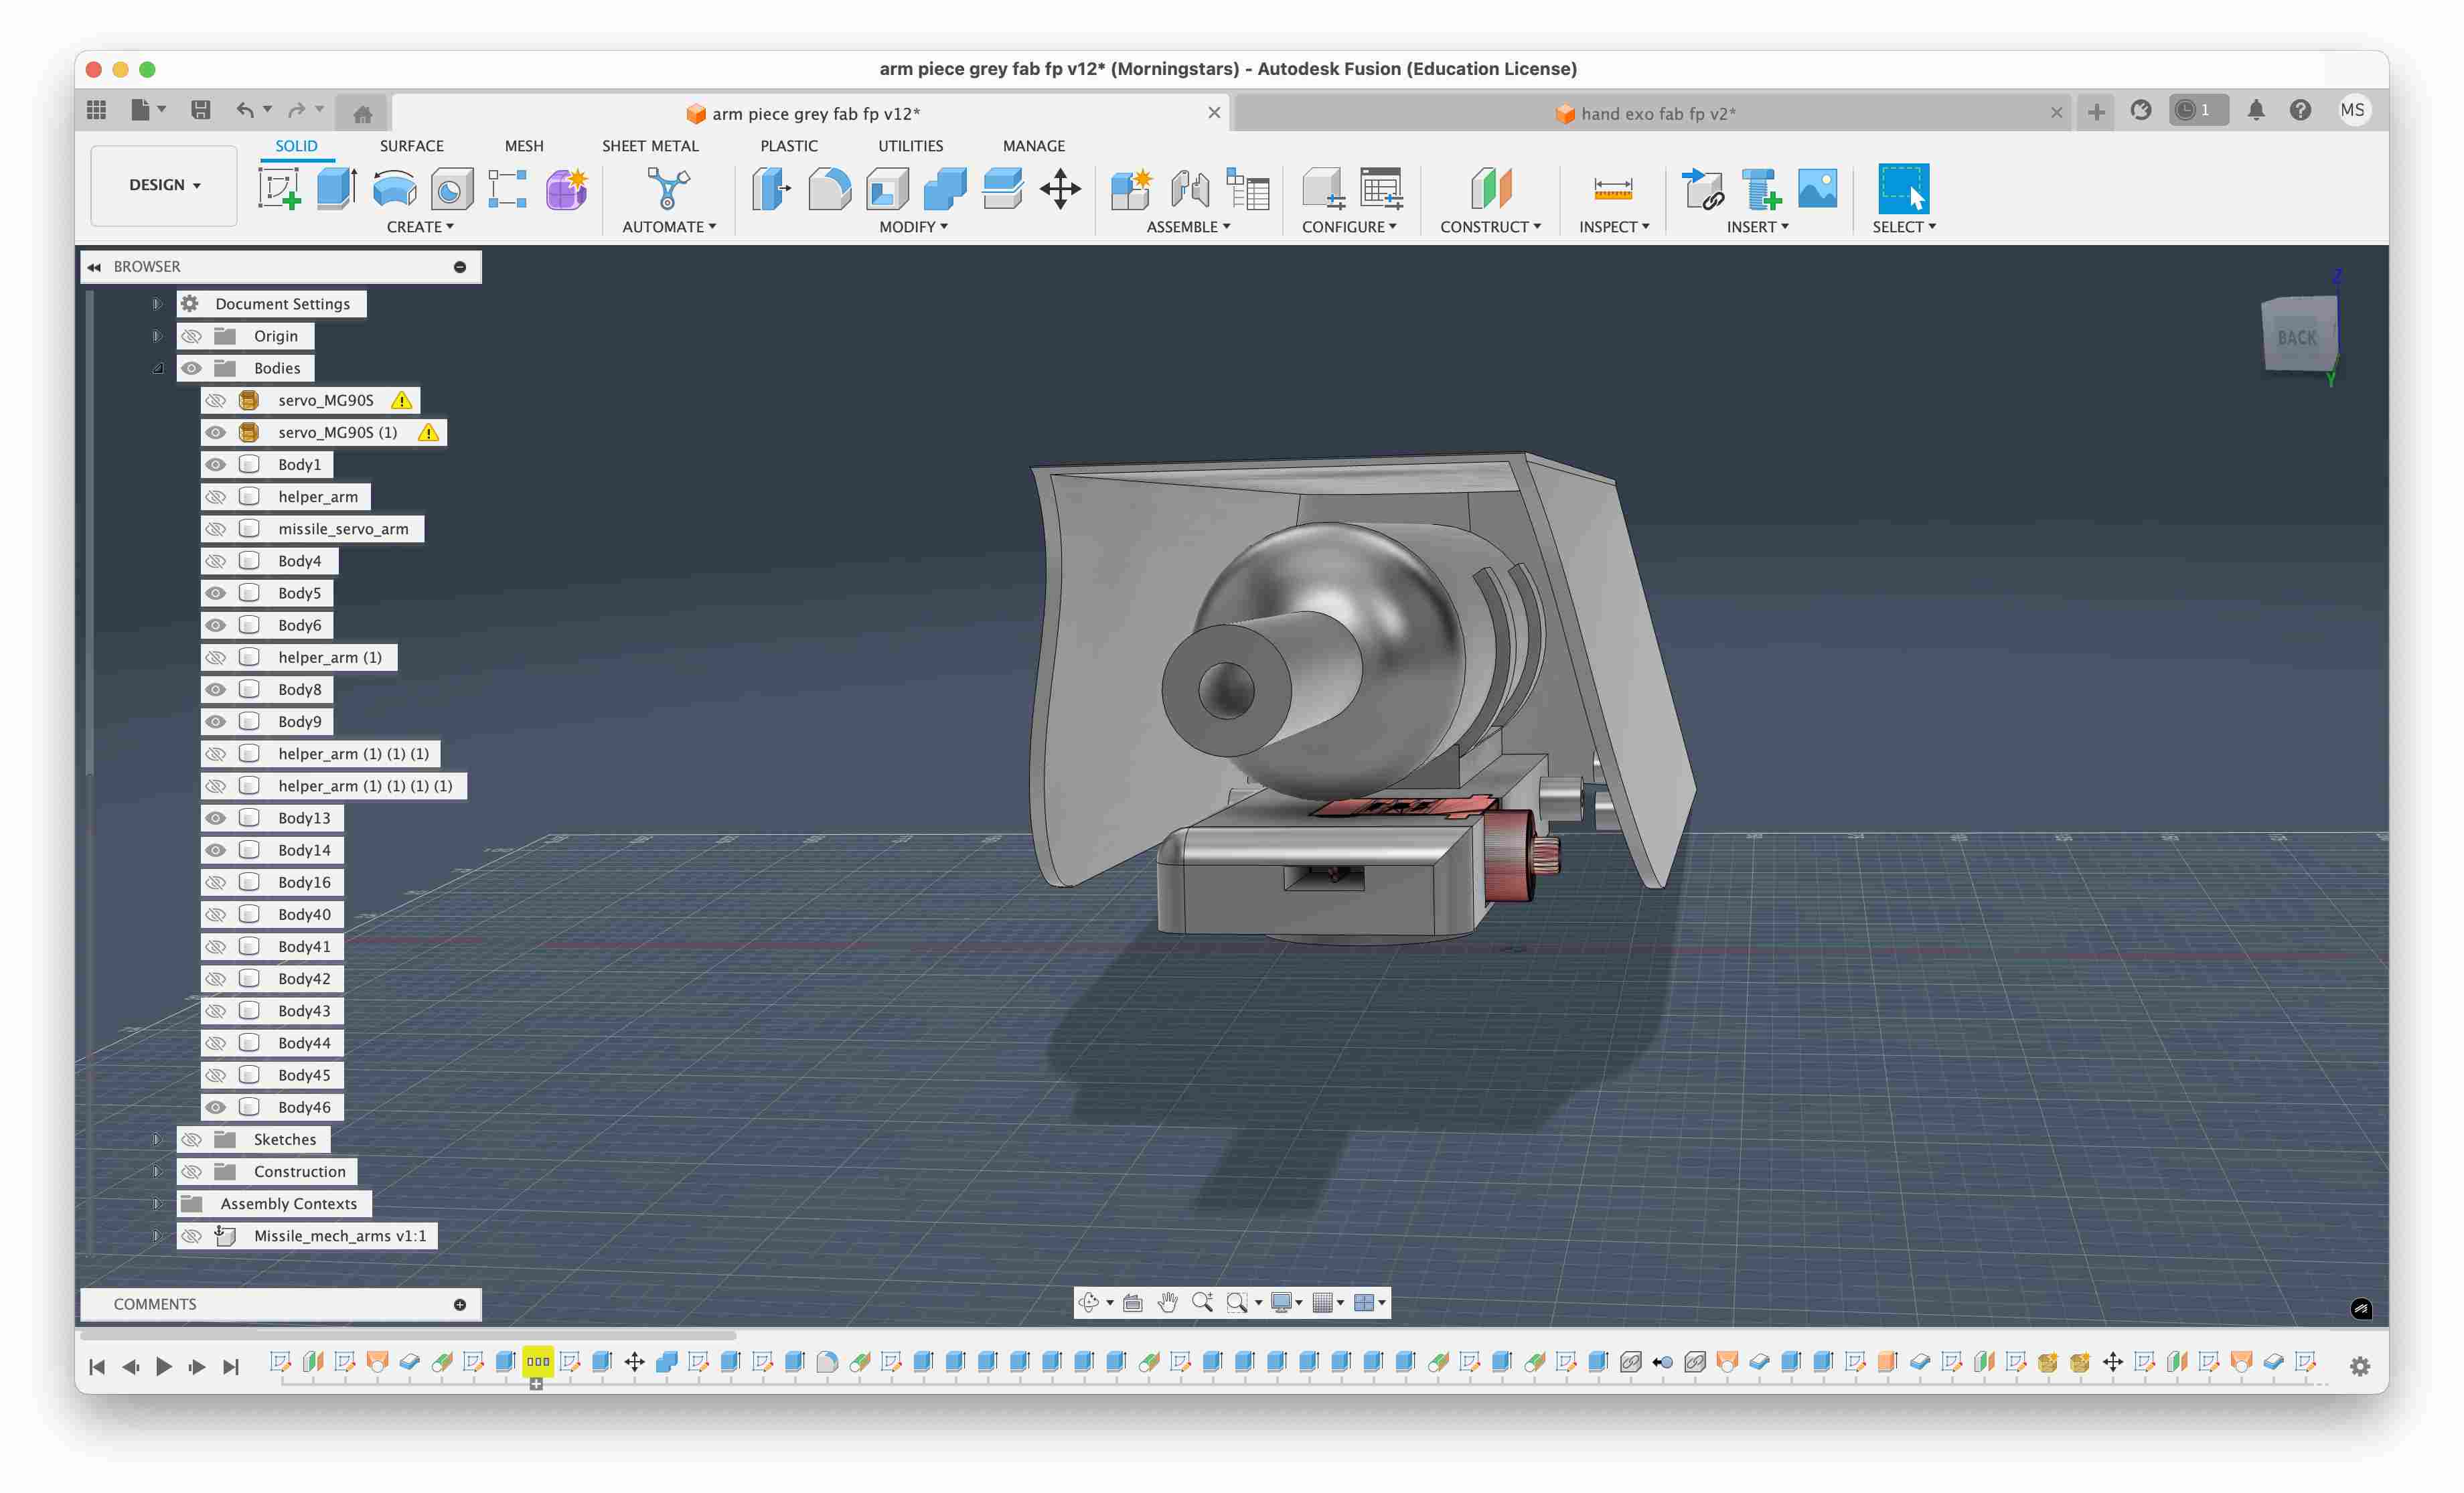
Task: Click the browser horizontal scrollbar
Action: pos(408,1335)
